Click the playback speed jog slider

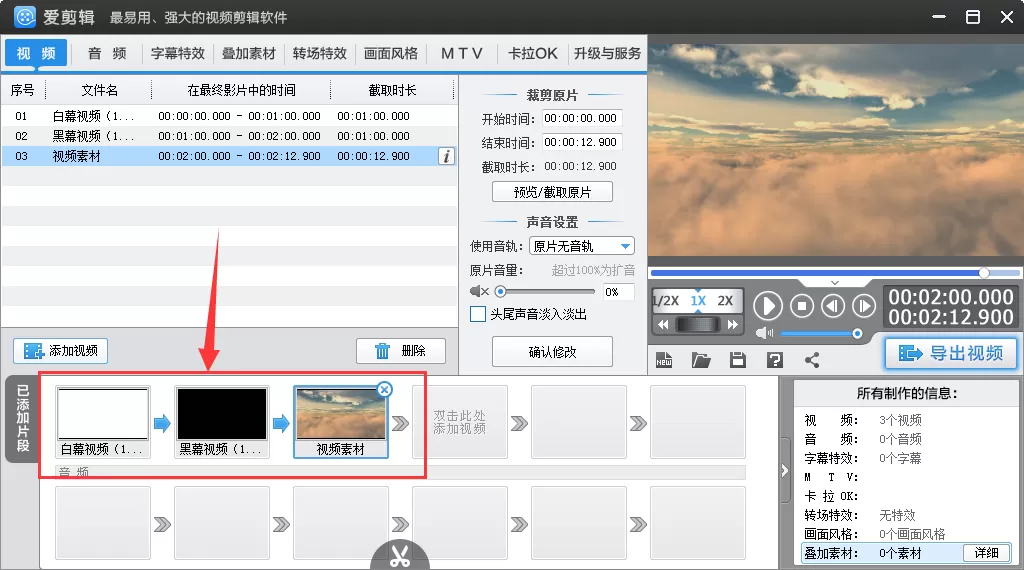[x=697, y=325]
